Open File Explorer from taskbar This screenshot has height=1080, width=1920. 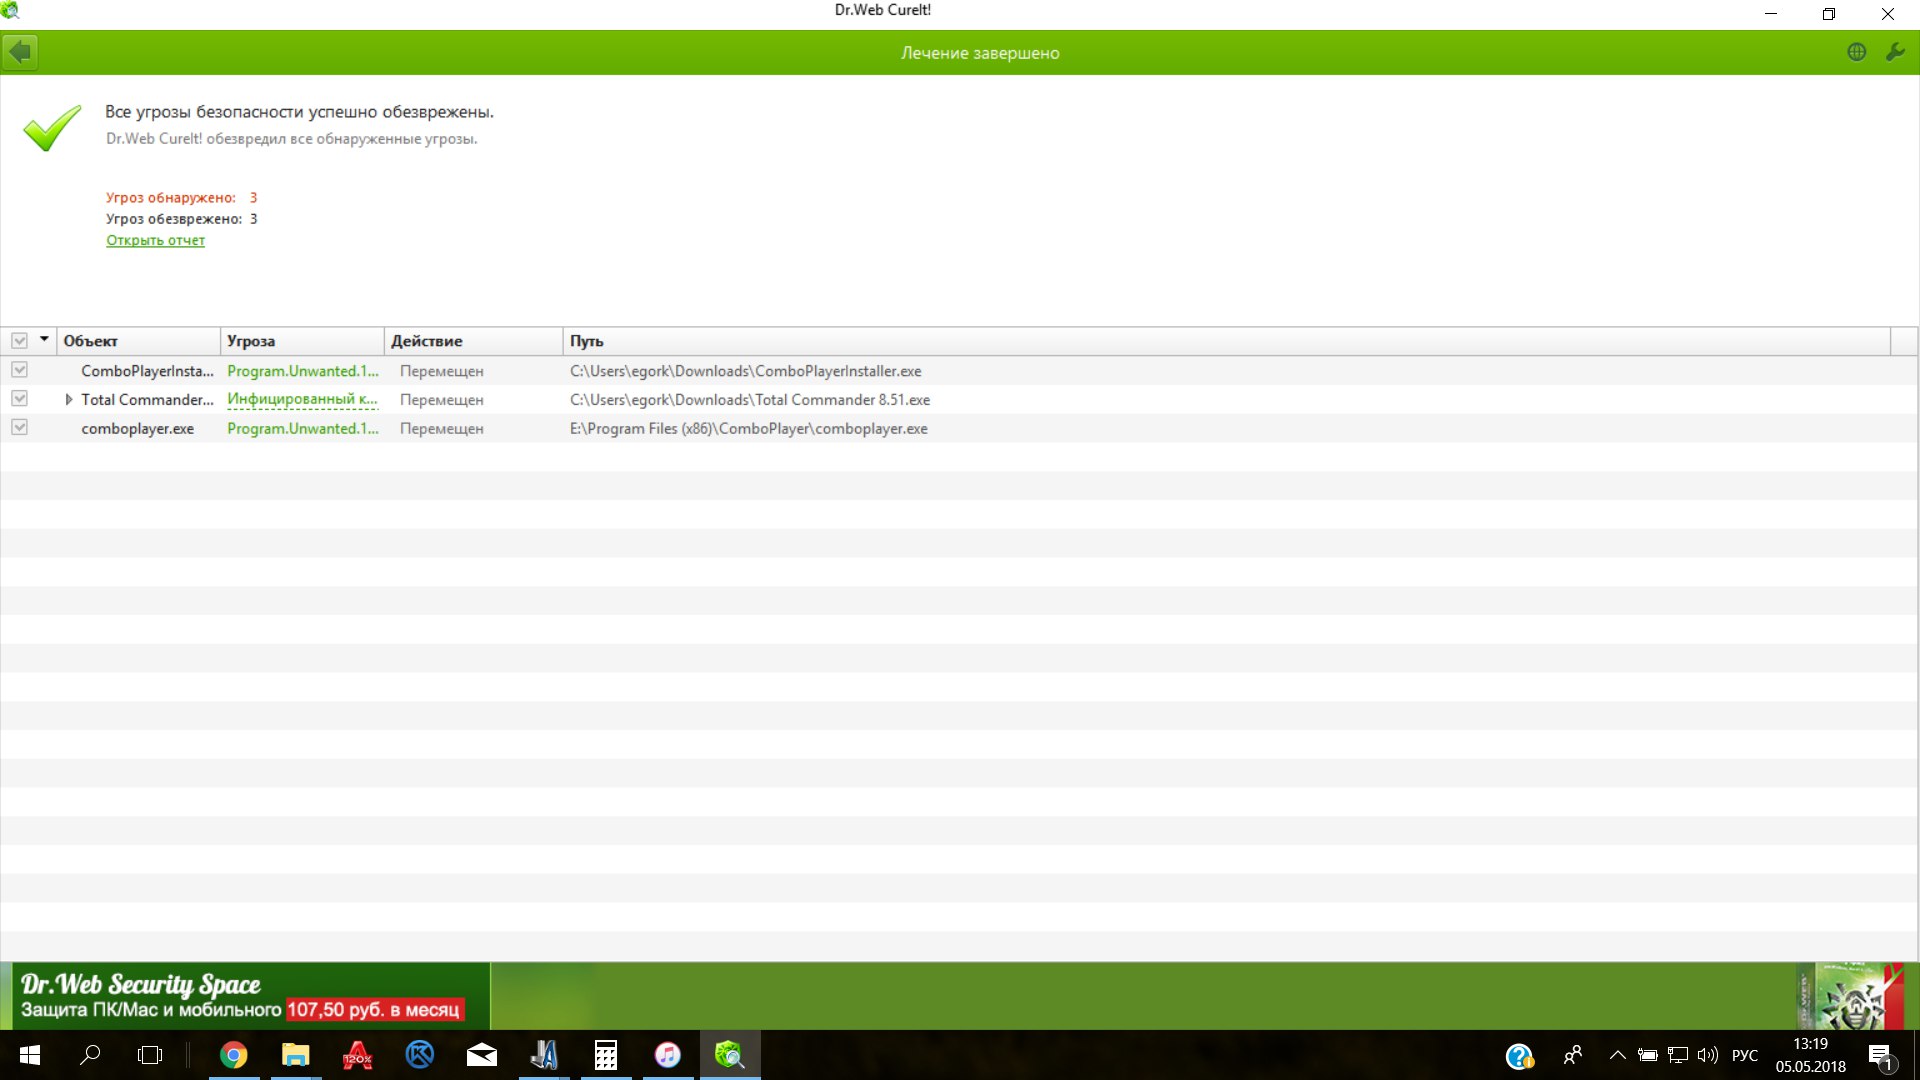tap(295, 1055)
